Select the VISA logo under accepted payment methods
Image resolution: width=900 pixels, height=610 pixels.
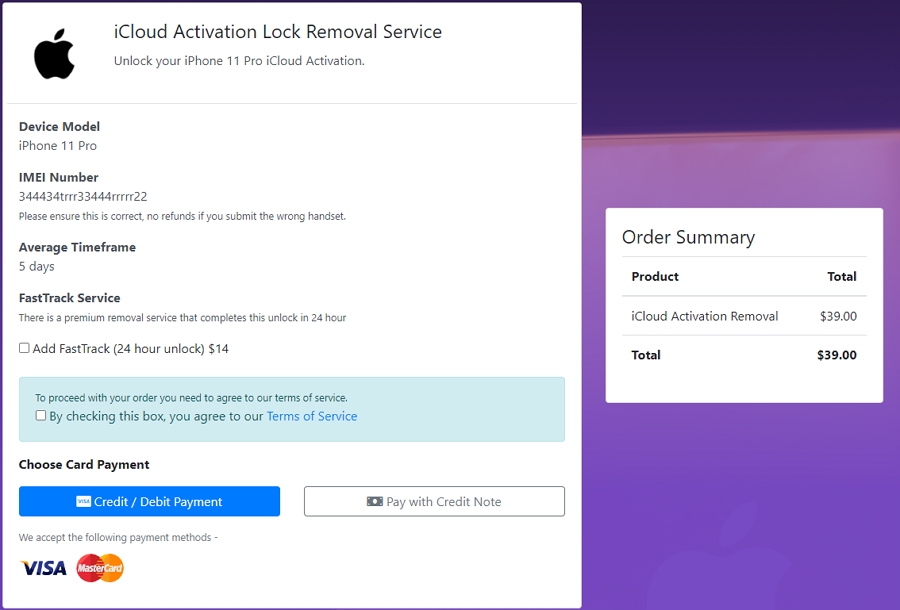pos(42,567)
